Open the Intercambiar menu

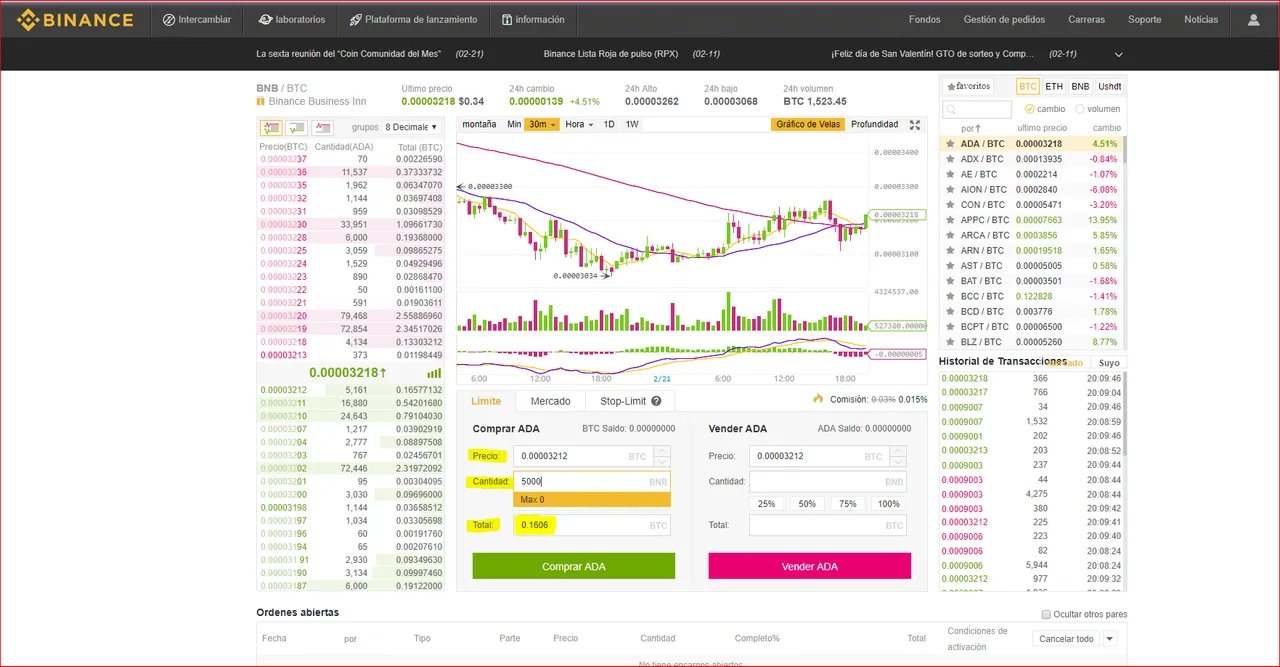tap(197, 19)
